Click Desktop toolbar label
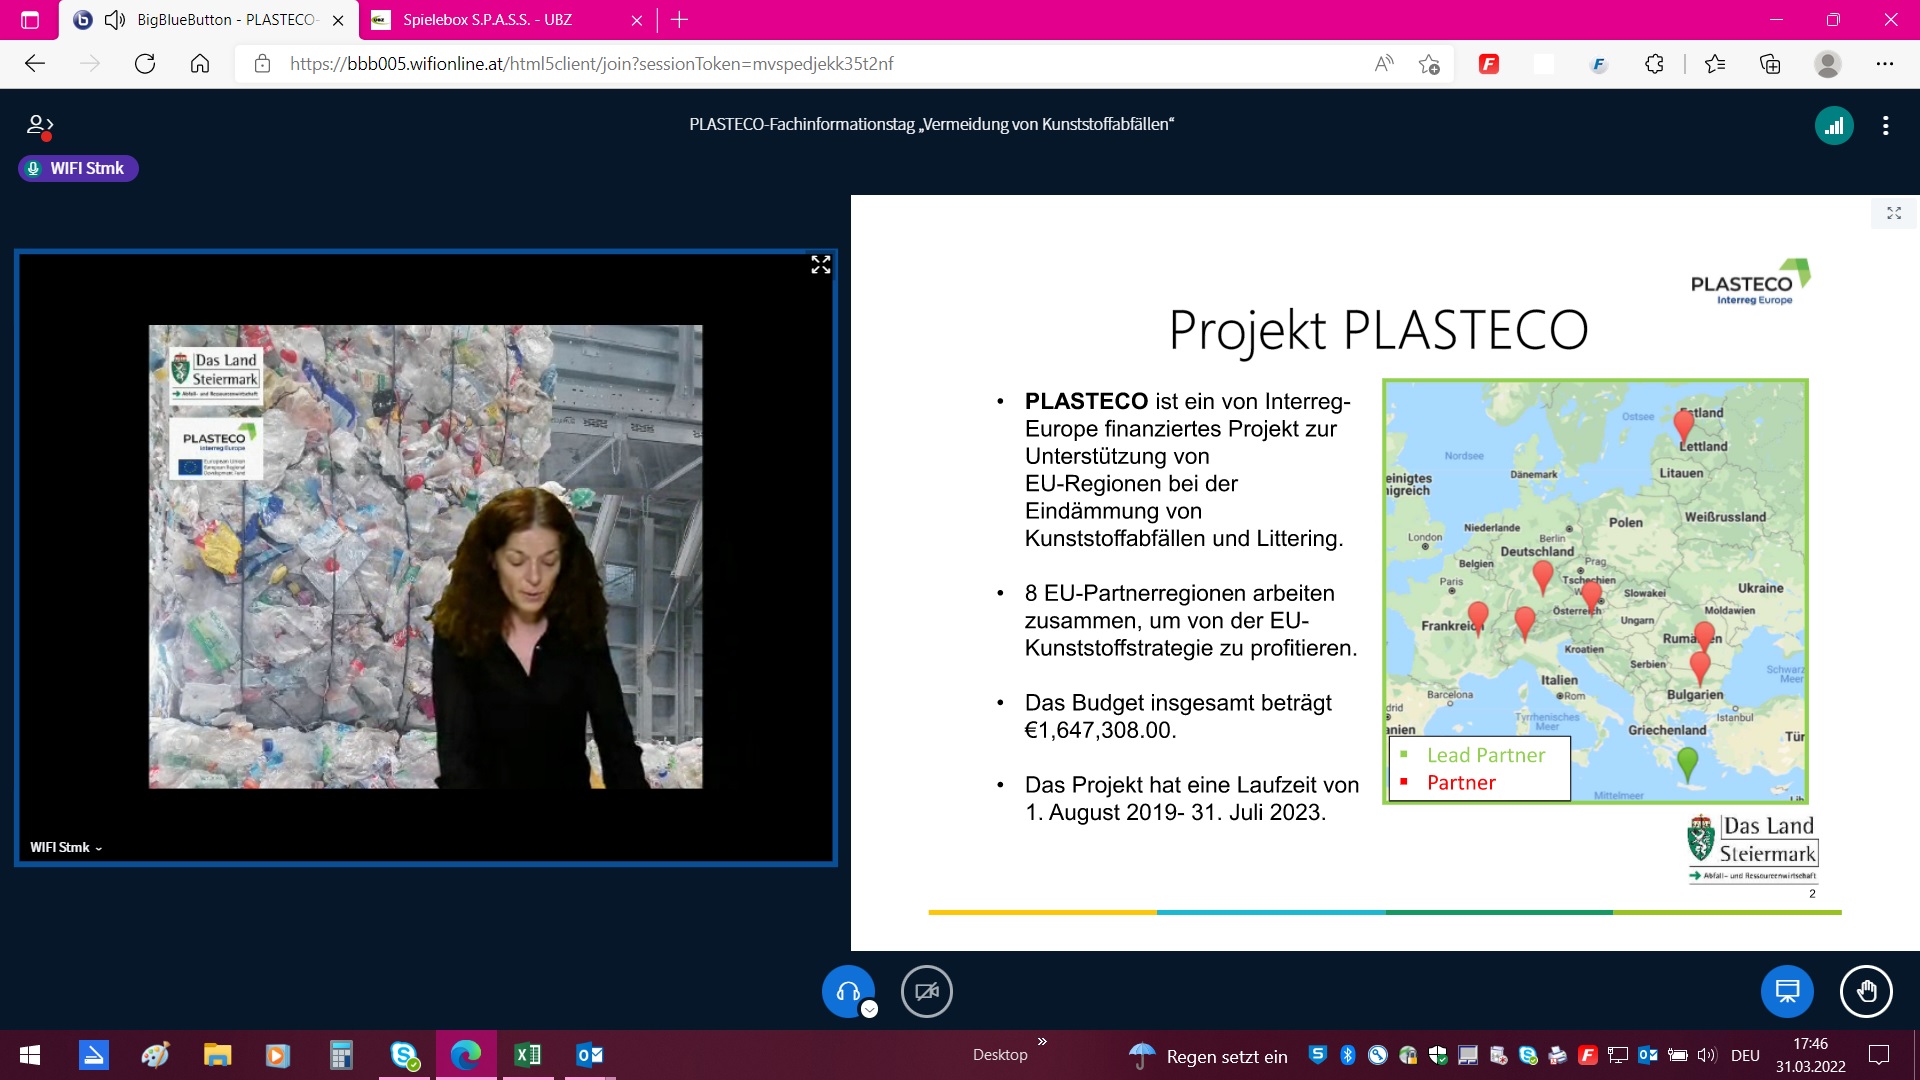 click(1000, 1055)
